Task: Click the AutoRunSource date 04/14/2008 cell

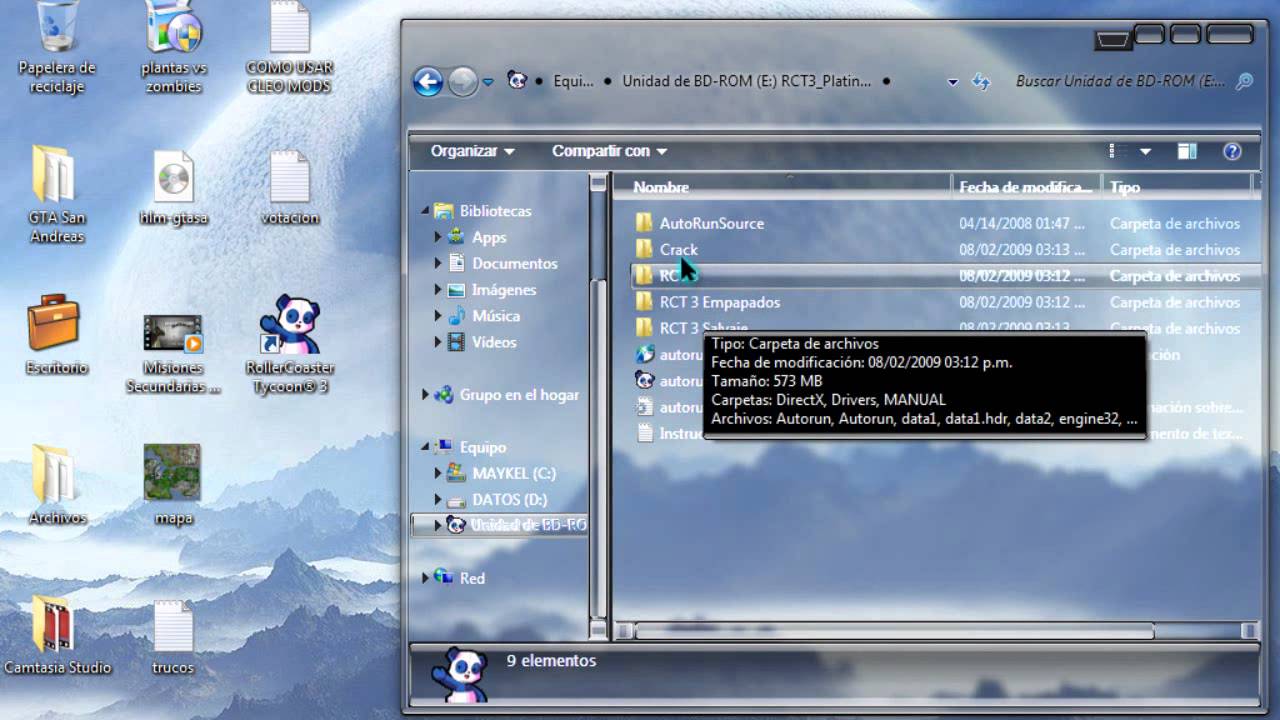Action: tap(1022, 223)
